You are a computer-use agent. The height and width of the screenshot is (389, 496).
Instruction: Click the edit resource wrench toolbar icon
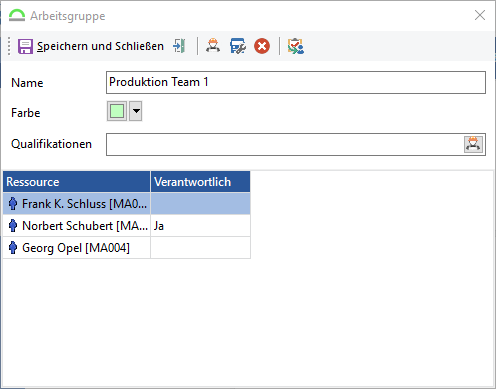[238, 46]
